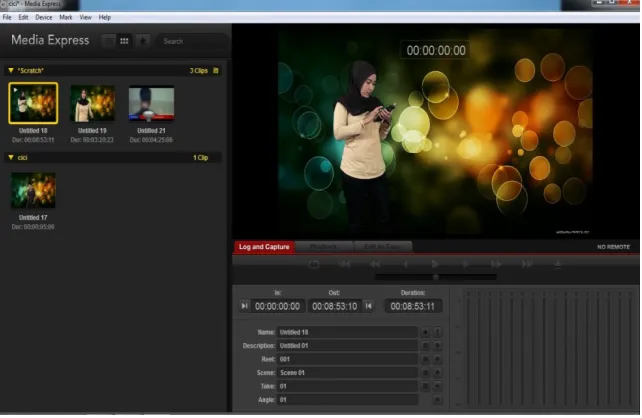Click the plus icon beside the Take field
Viewport: 642px width, 418px height.
pos(438,387)
